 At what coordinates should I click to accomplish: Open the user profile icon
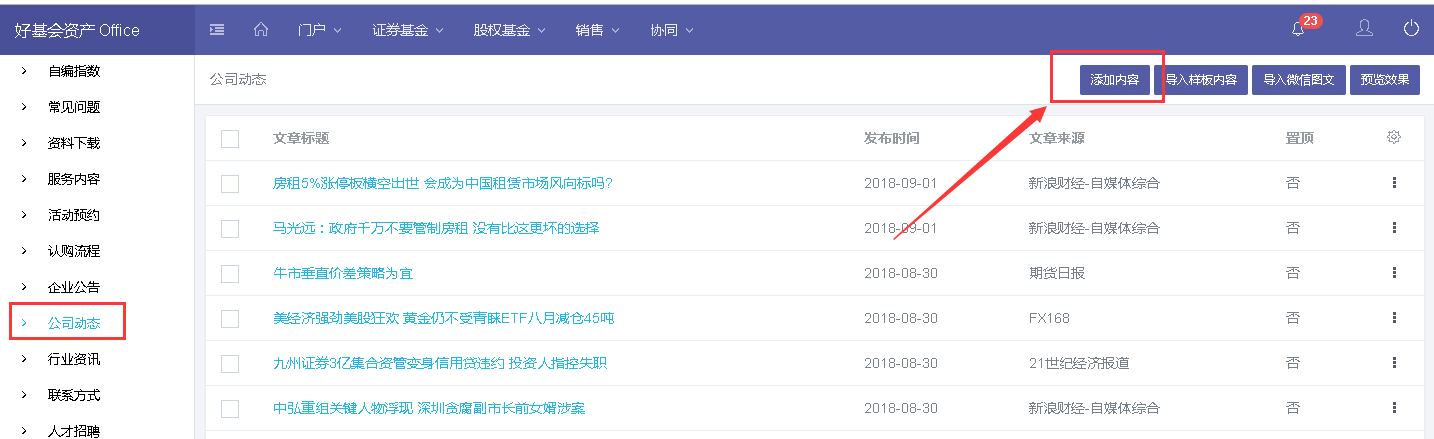pos(1364,29)
